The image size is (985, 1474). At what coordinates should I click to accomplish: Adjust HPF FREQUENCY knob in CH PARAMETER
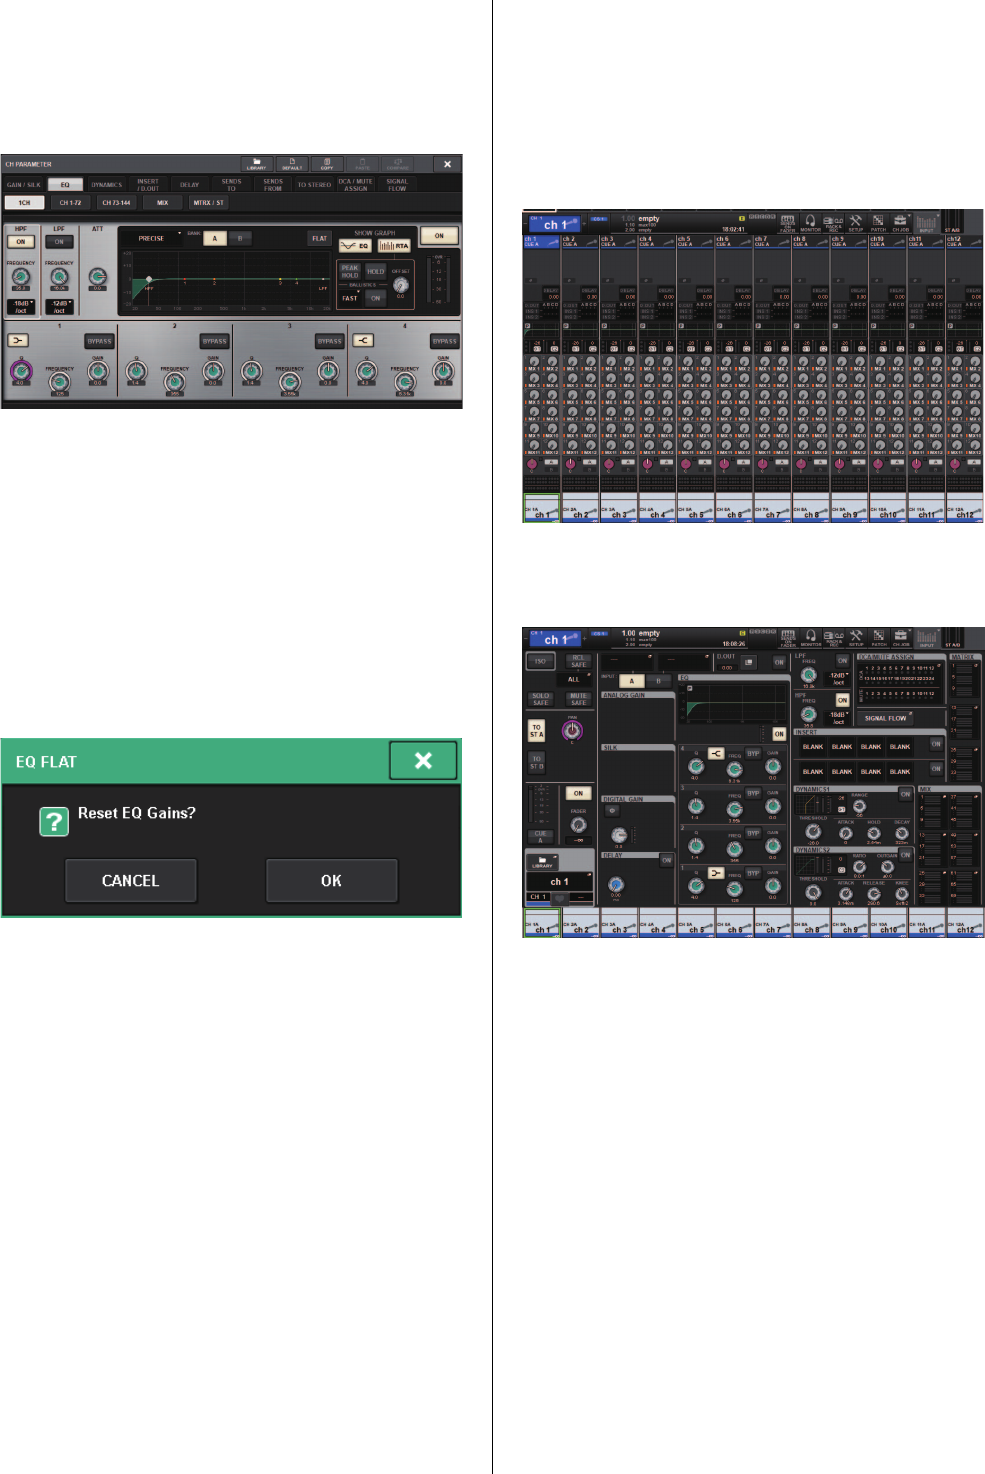pyautogui.click(x=20, y=278)
